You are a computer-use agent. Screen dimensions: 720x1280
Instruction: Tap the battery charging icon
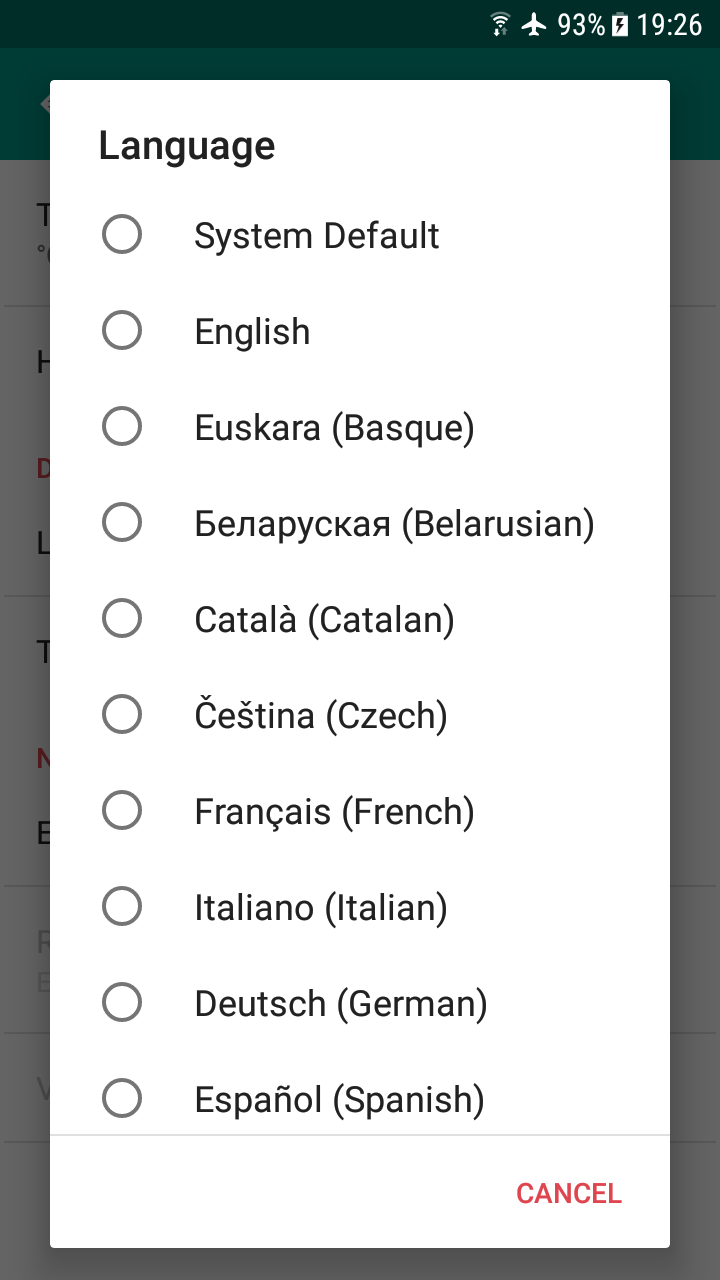(620, 24)
